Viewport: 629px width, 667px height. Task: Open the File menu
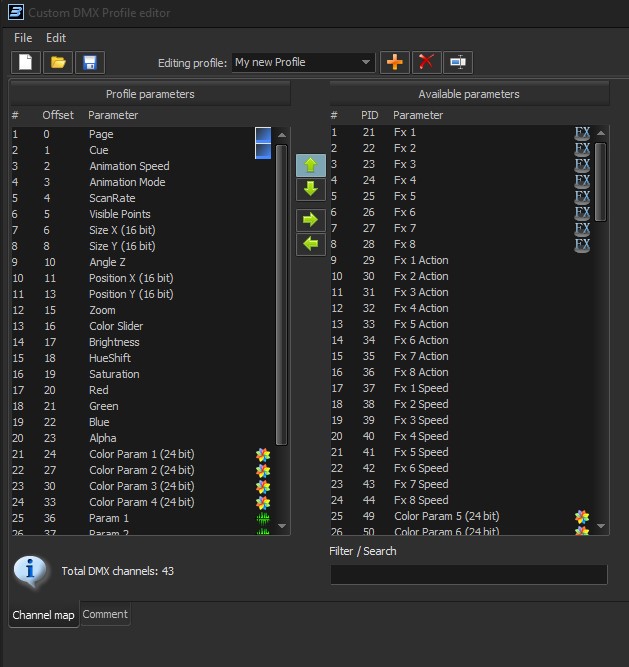pyautogui.click(x=23, y=38)
